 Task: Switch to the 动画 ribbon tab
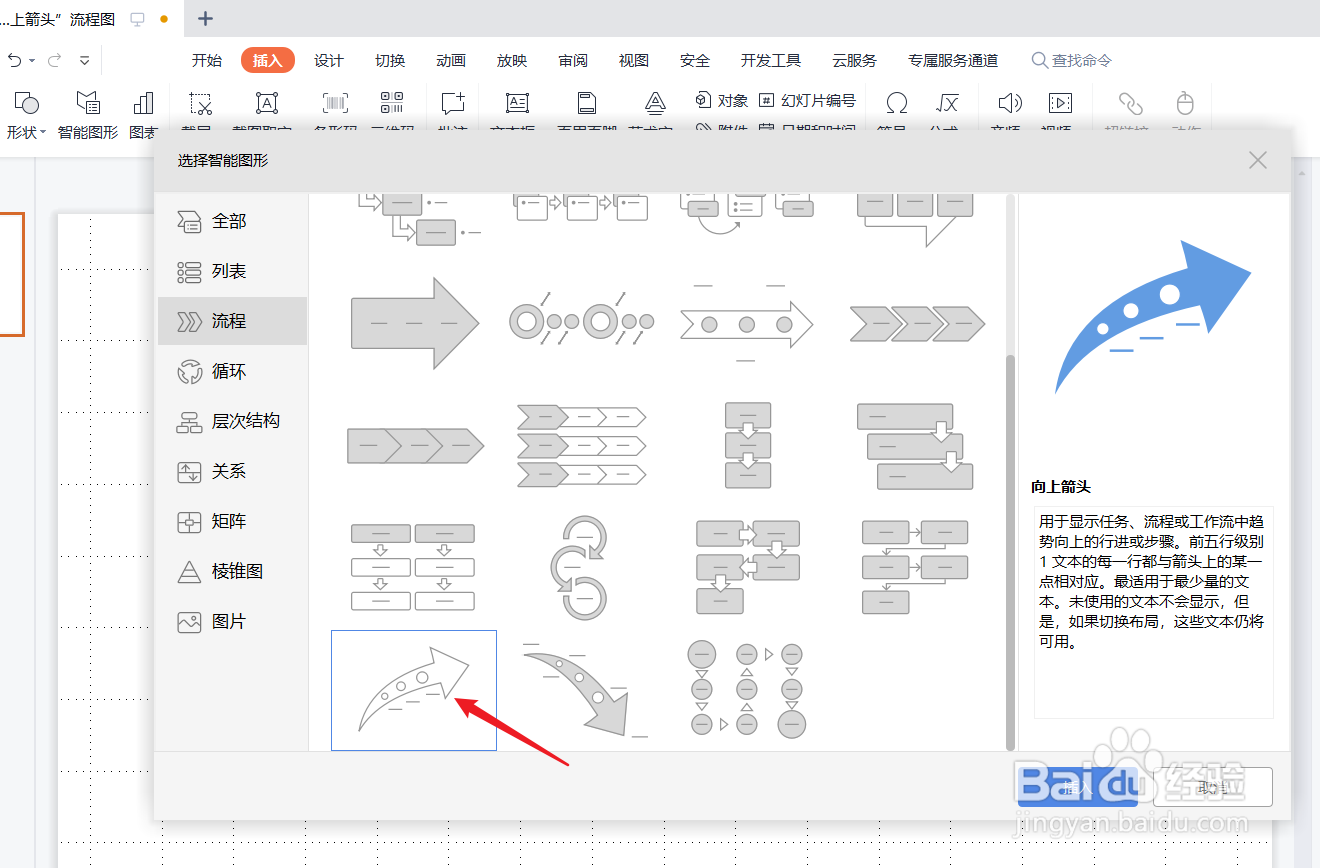(451, 60)
